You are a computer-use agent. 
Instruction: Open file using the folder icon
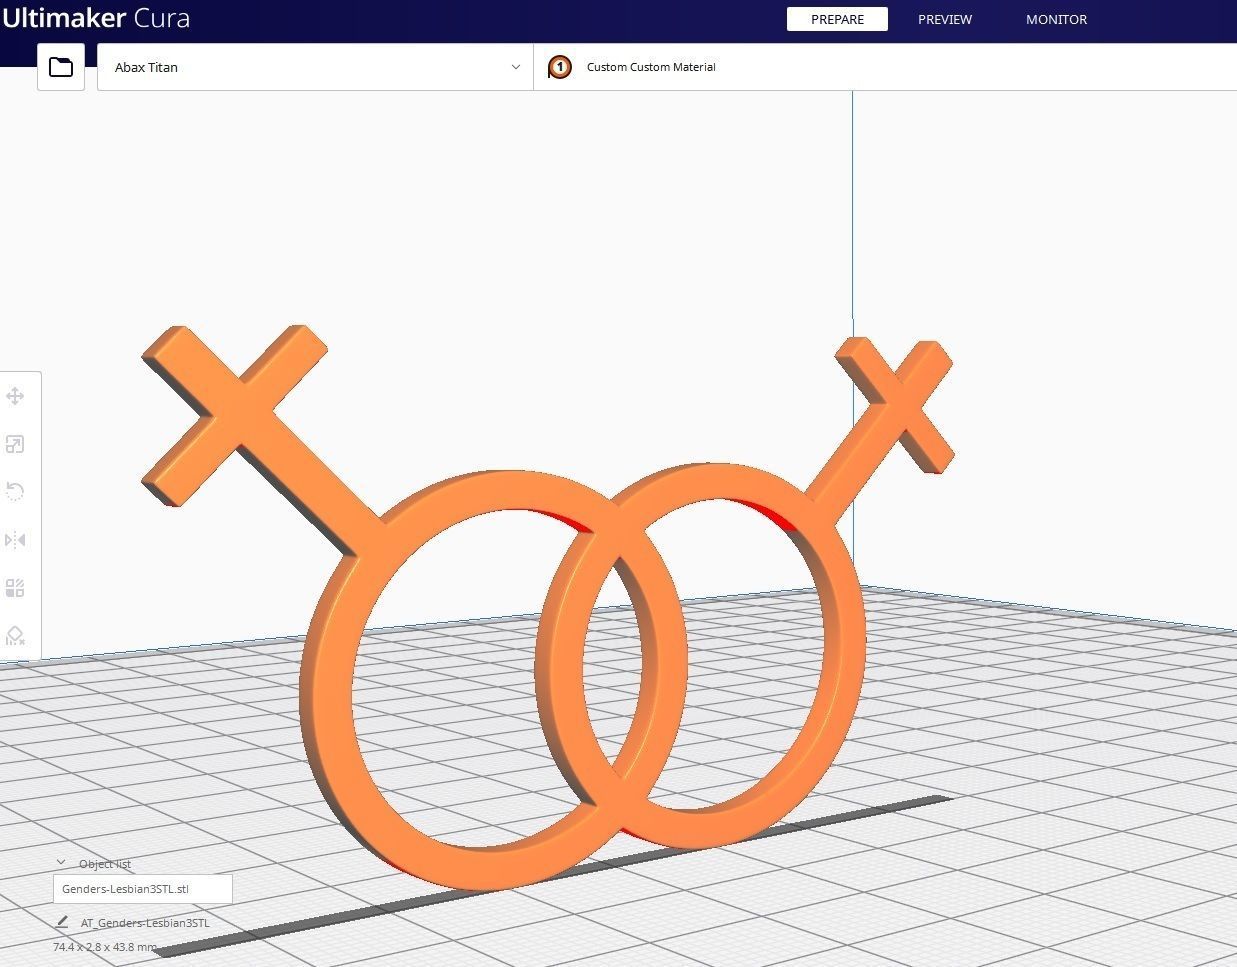click(x=61, y=67)
